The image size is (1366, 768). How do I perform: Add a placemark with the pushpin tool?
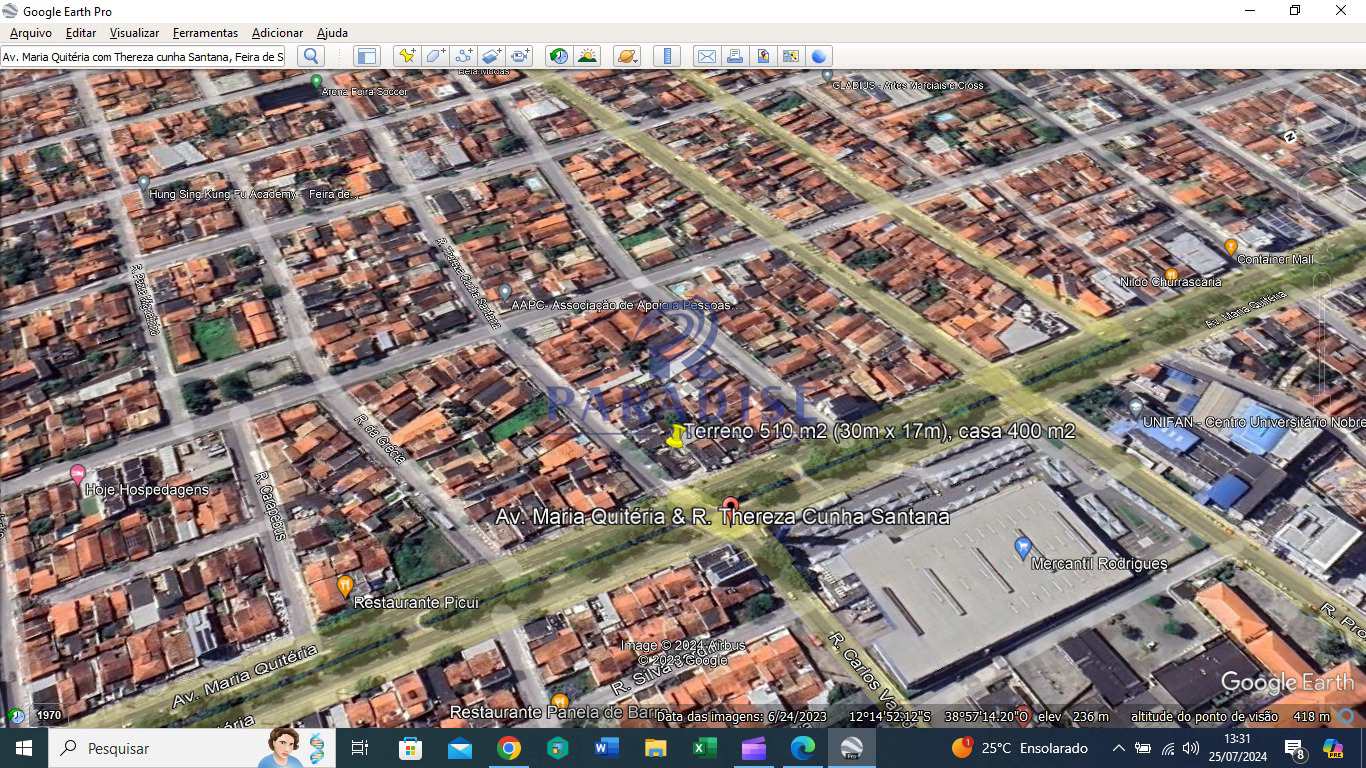[x=406, y=56]
